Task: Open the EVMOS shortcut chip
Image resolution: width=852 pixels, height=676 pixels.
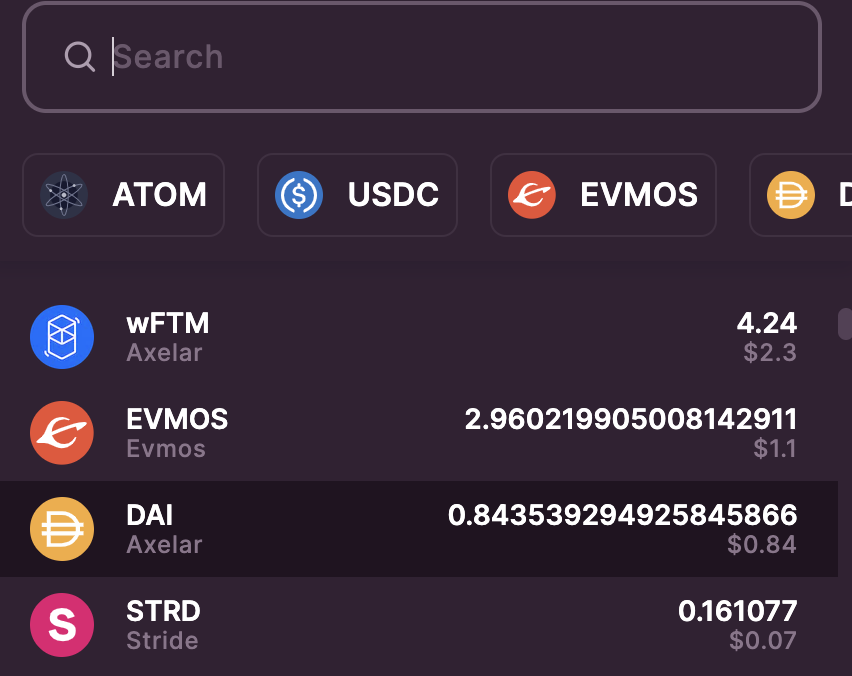Action: [x=603, y=194]
